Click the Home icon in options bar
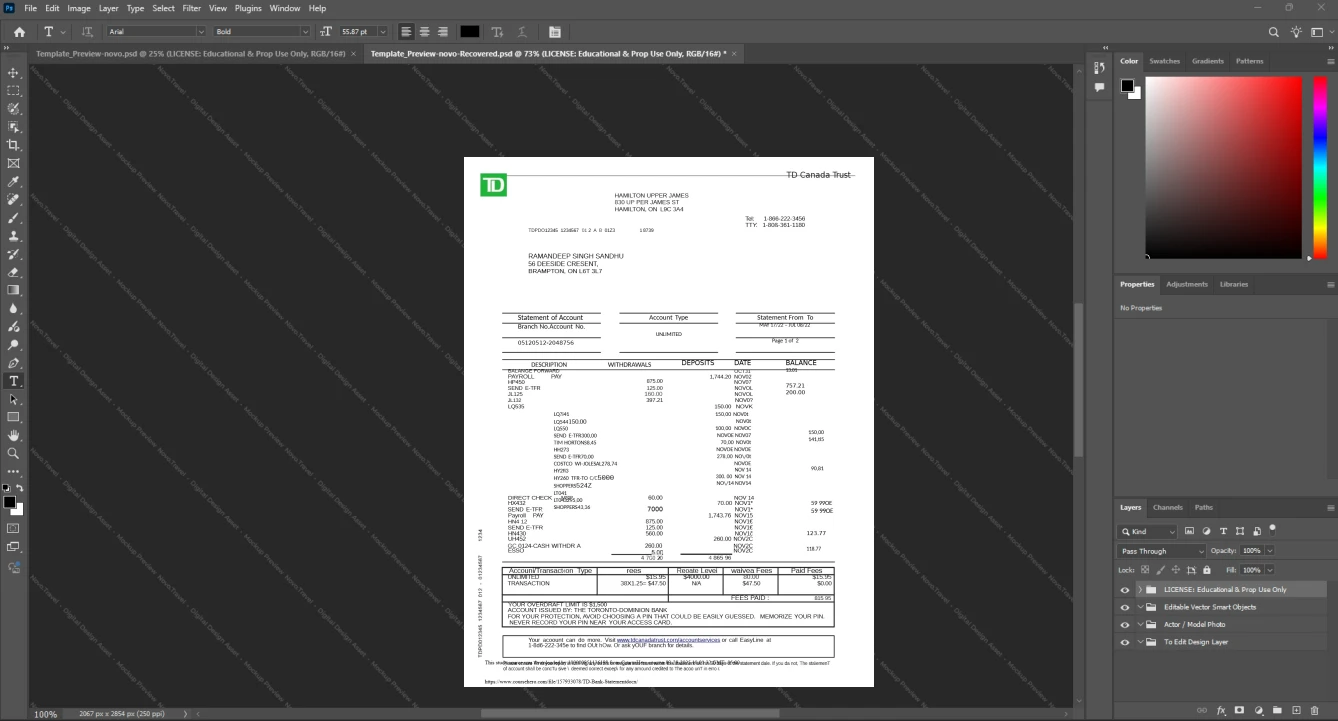The image size is (1338, 721). (19, 32)
